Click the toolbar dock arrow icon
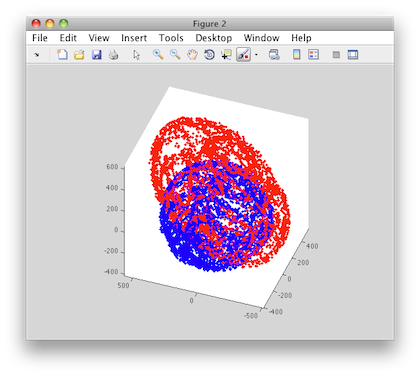Image resolution: width=420 pixels, height=376 pixels. click(37, 55)
